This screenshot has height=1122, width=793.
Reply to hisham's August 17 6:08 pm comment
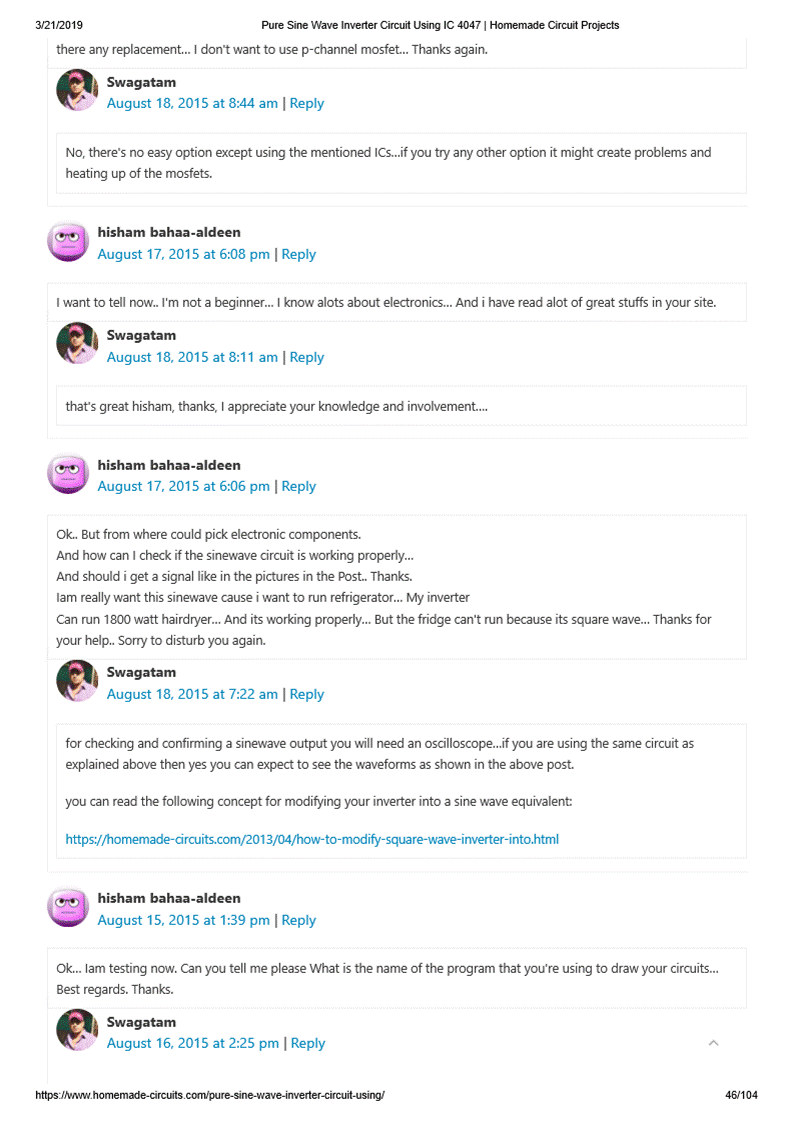[299, 254]
